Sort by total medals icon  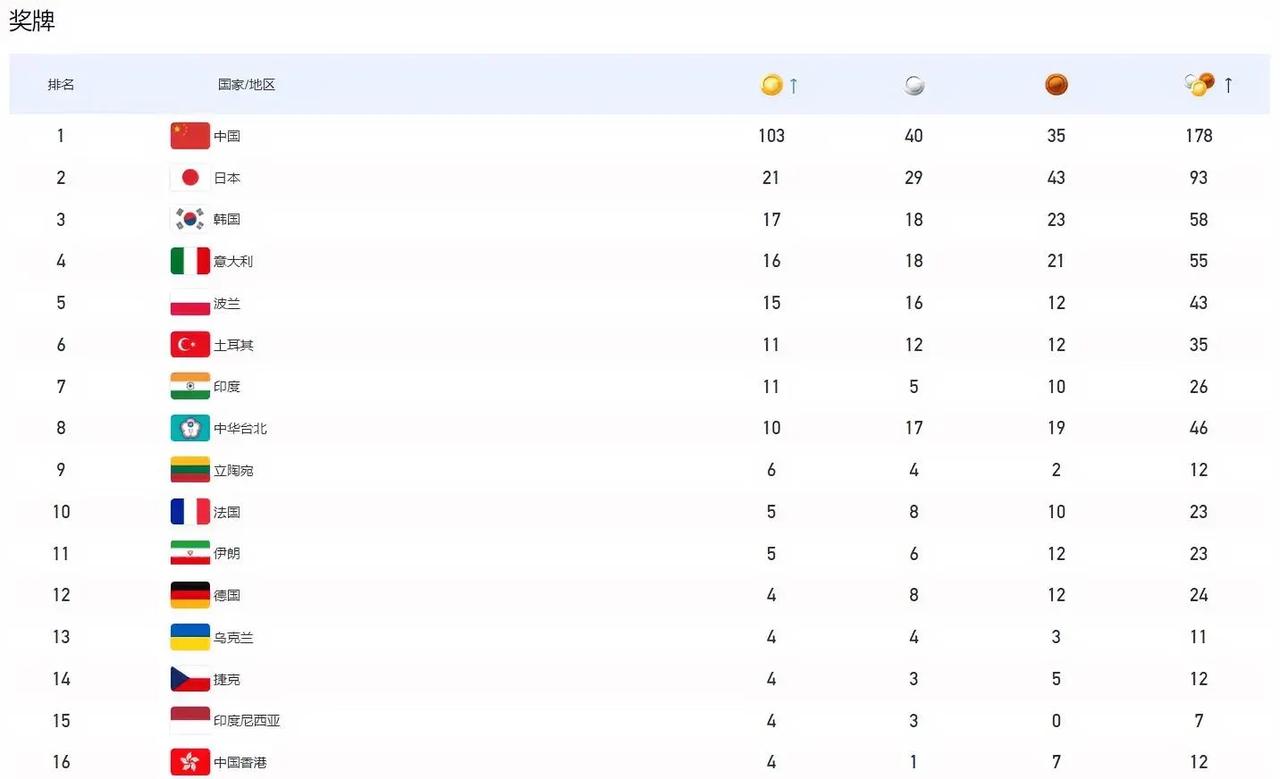(1199, 85)
